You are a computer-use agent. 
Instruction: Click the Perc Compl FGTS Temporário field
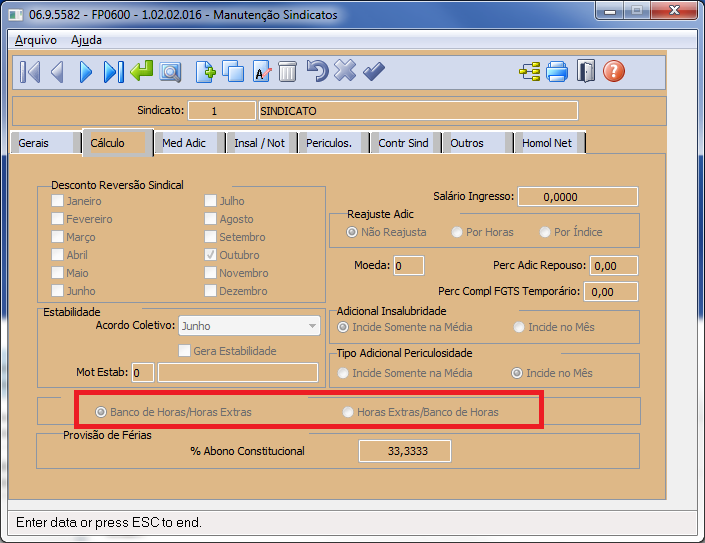point(611,292)
